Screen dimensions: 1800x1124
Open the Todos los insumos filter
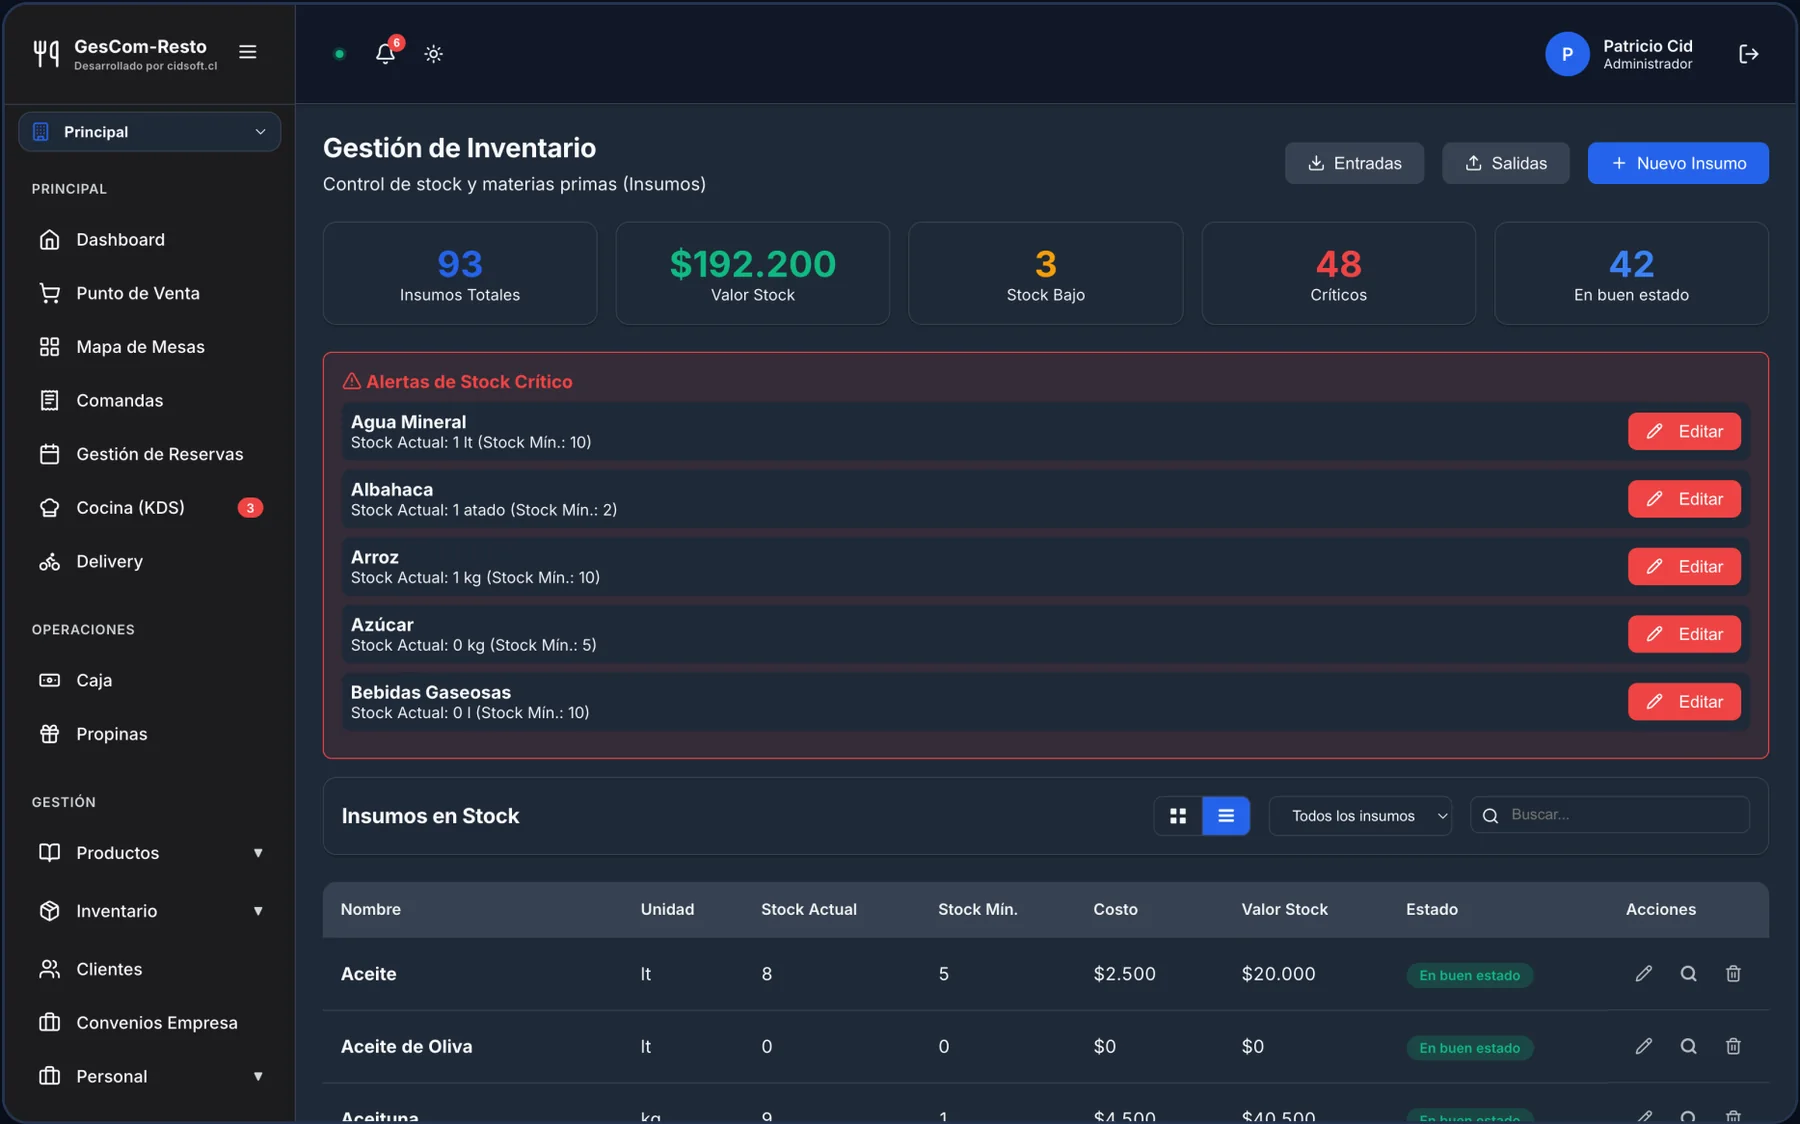click(x=1360, y=816)
